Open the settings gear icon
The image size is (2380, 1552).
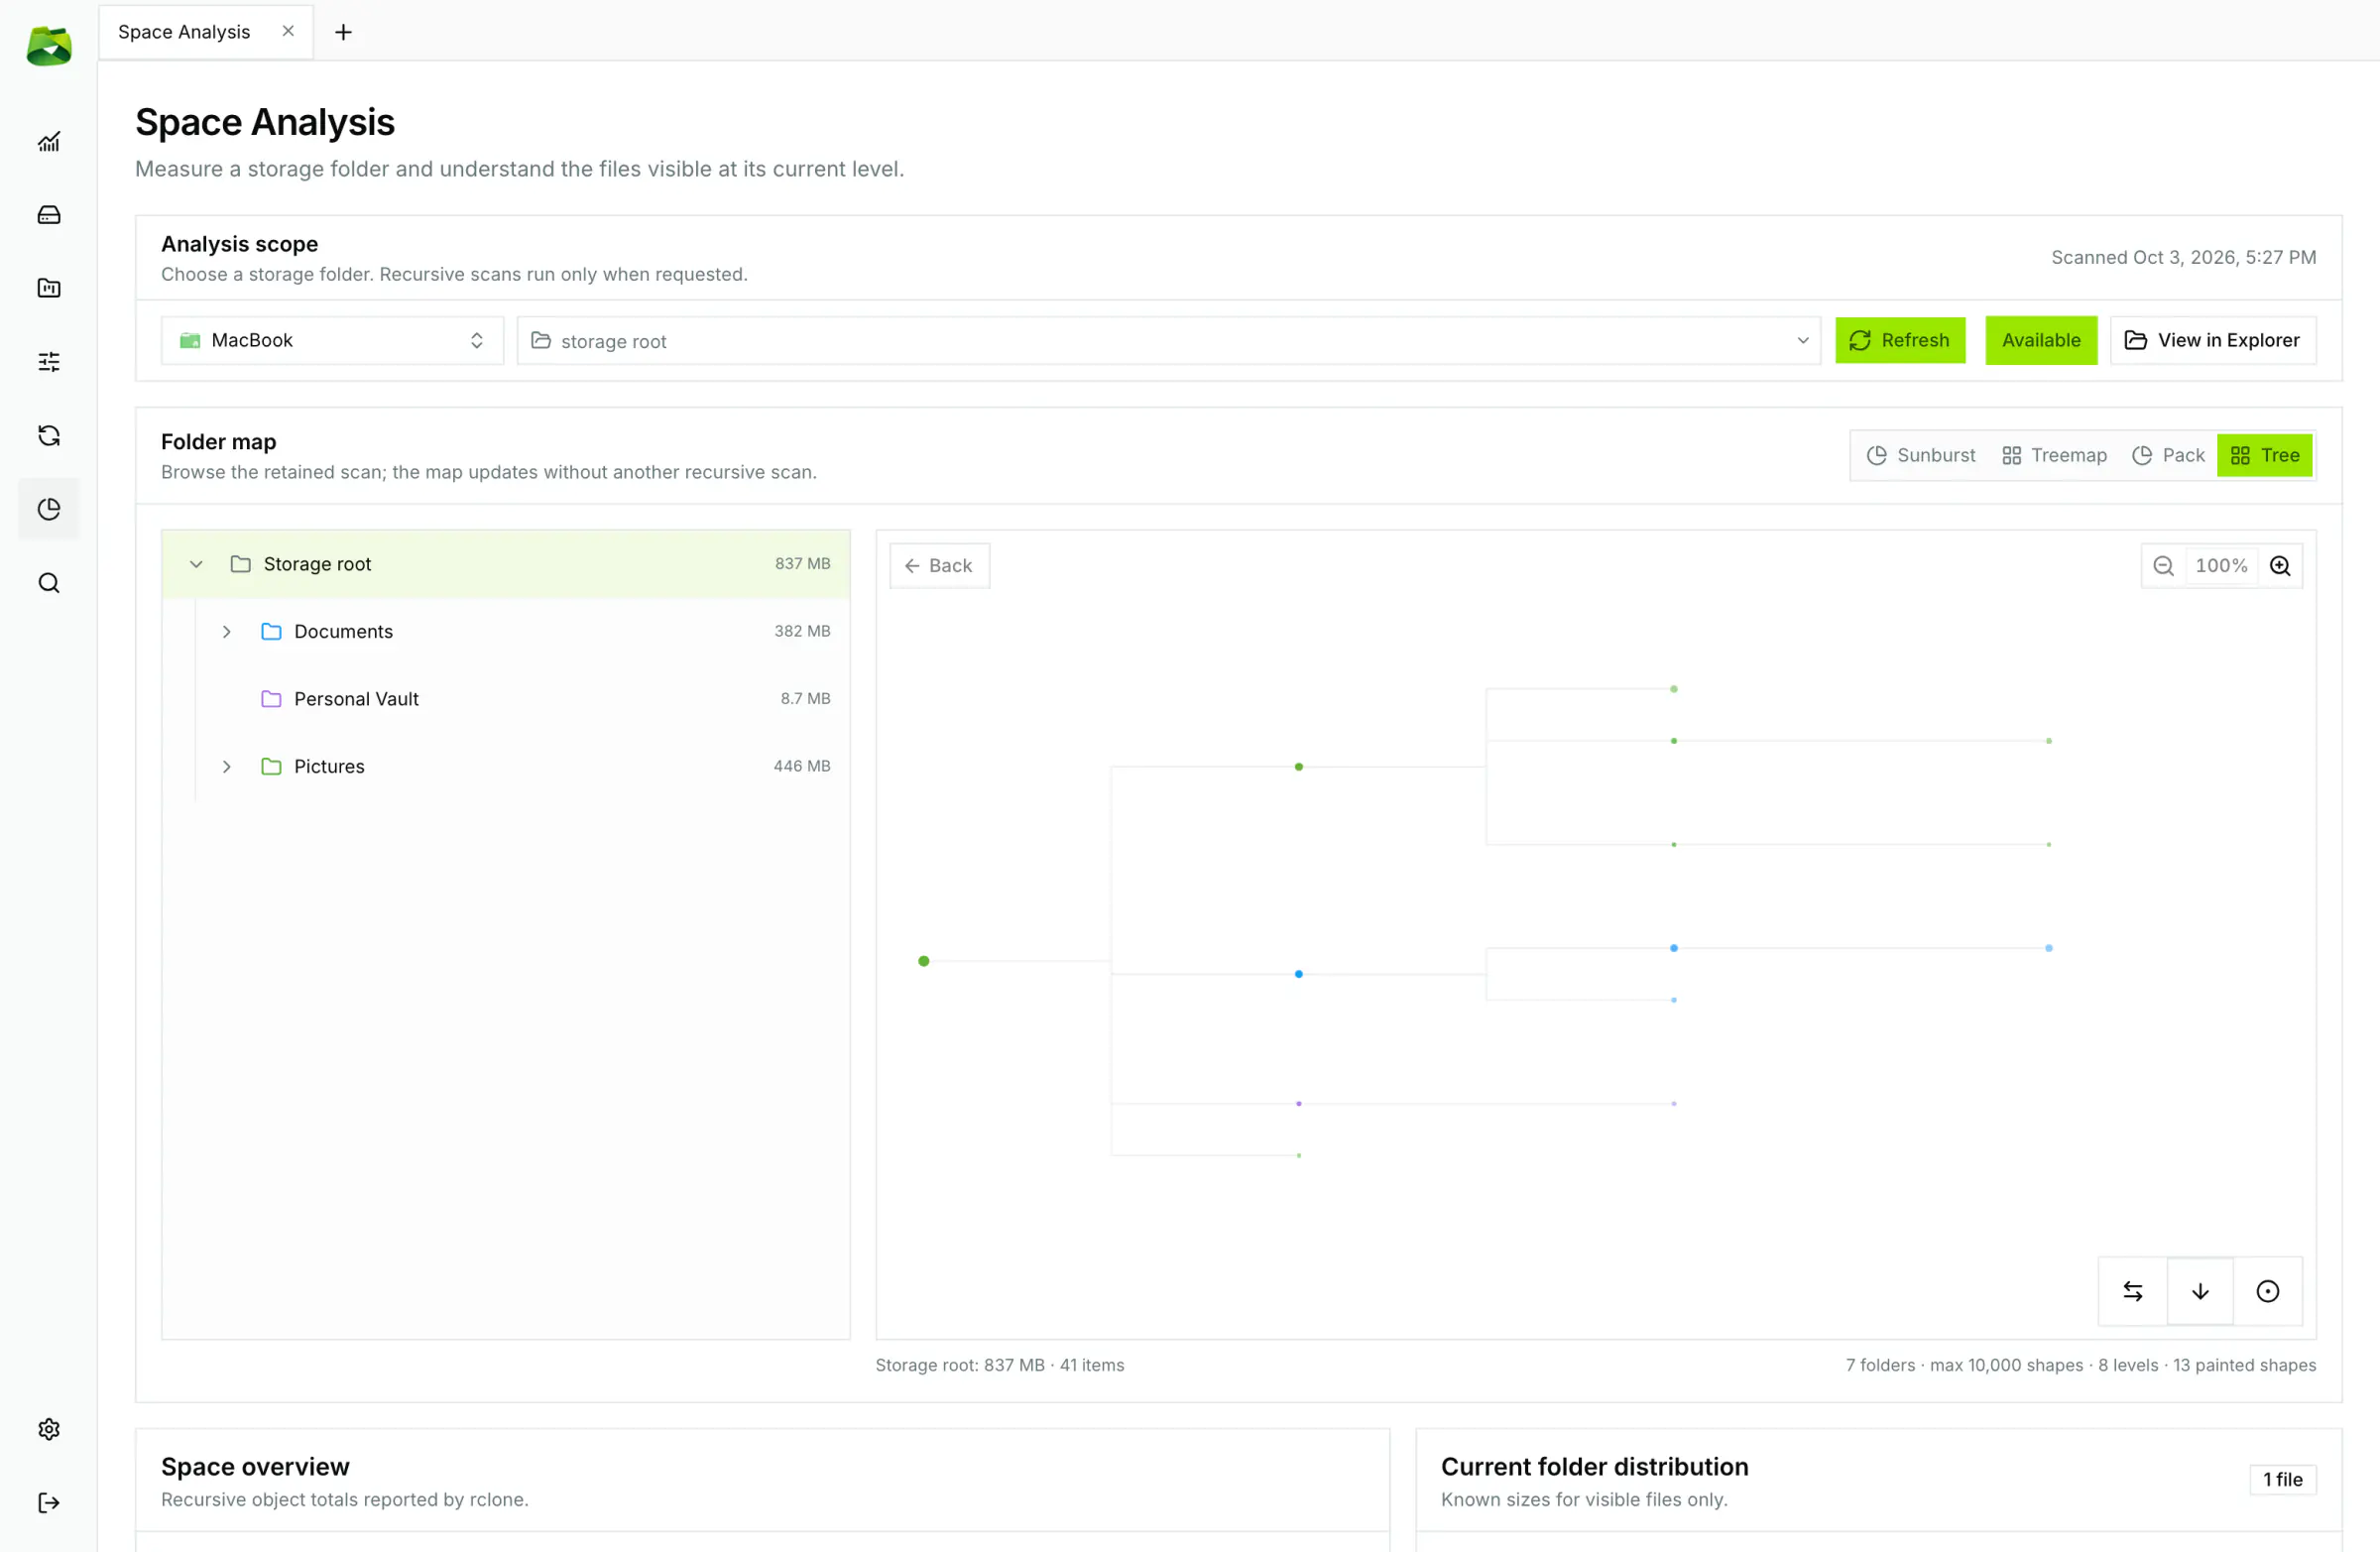48,1429
